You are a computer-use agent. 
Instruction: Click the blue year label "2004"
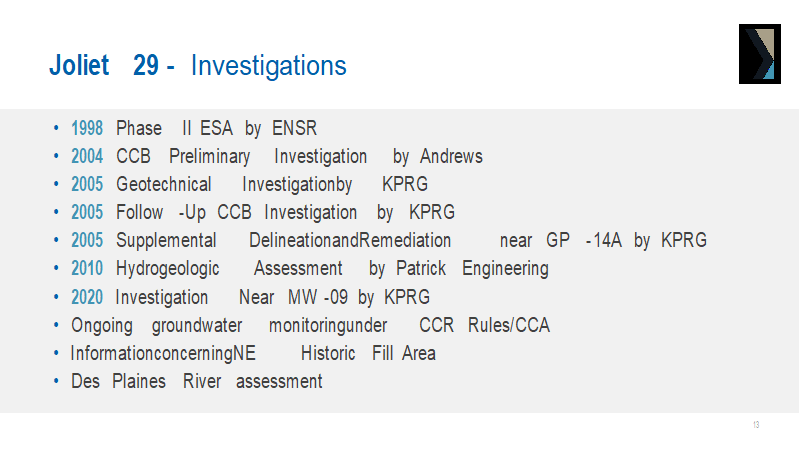tap(87, 156)
